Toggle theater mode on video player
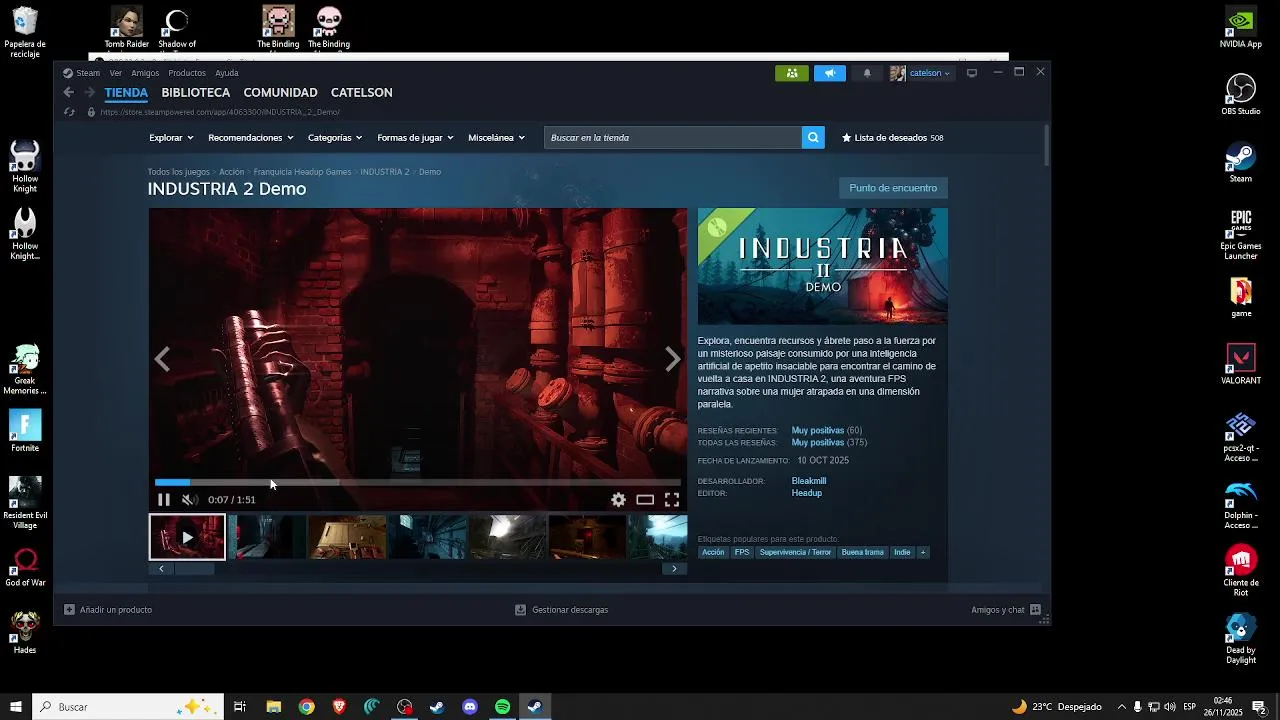Image resolution: width=1280 pixels, height=720 pixels. [645, 500]
